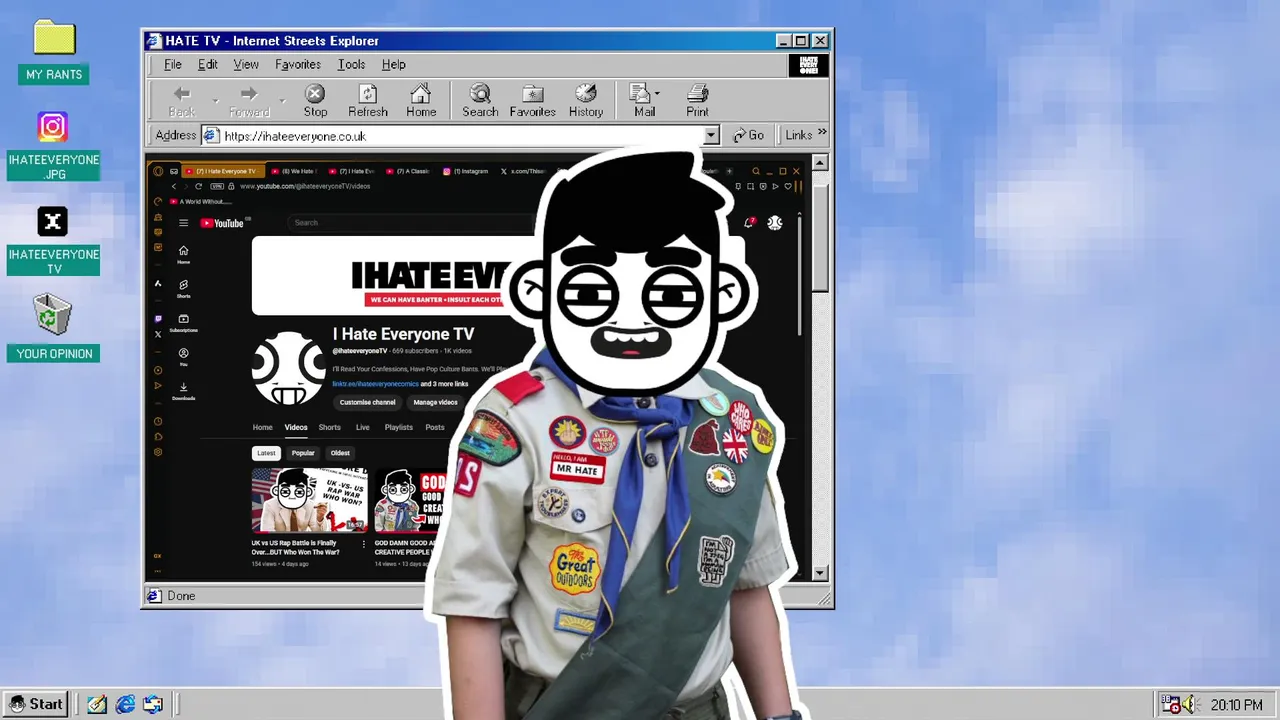1280x720 pixels.
Task: Select the Oldest filter chip
Action: tap(340, 453)
